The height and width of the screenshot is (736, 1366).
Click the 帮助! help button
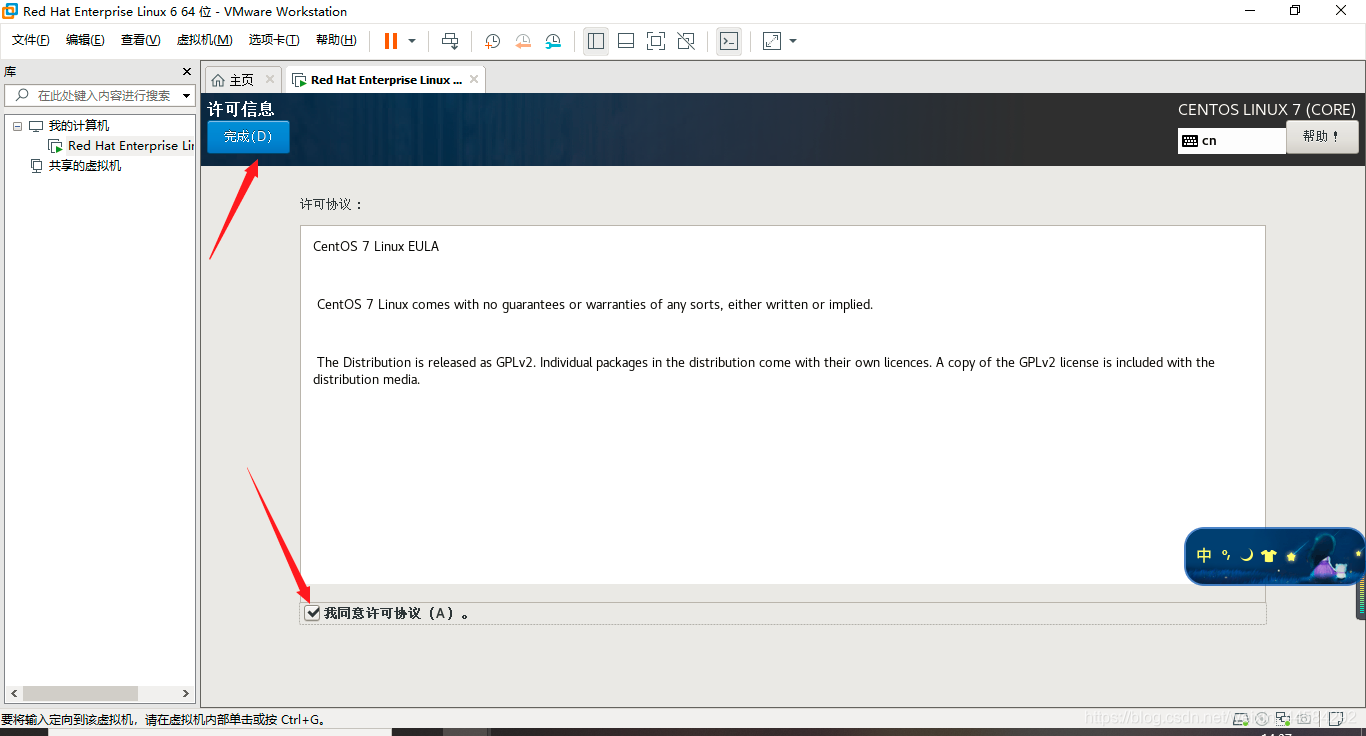click(x=1322, y=137)
